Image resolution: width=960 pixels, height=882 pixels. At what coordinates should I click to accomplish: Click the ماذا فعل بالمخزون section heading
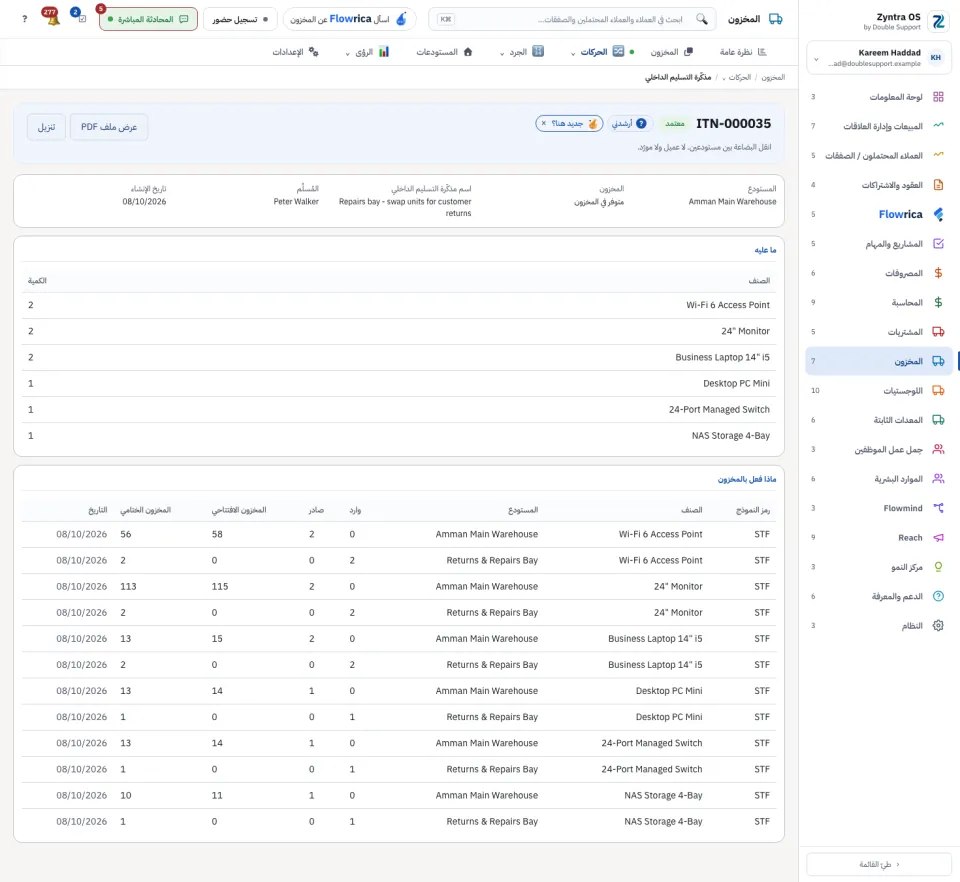tap(747, 479)
